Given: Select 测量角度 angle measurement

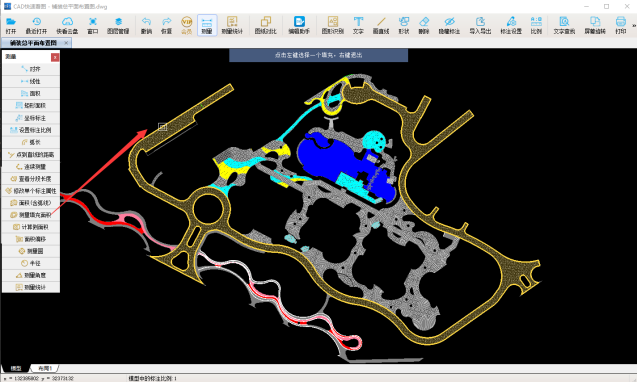Looking at the screenshot, I should pos(31,276).
